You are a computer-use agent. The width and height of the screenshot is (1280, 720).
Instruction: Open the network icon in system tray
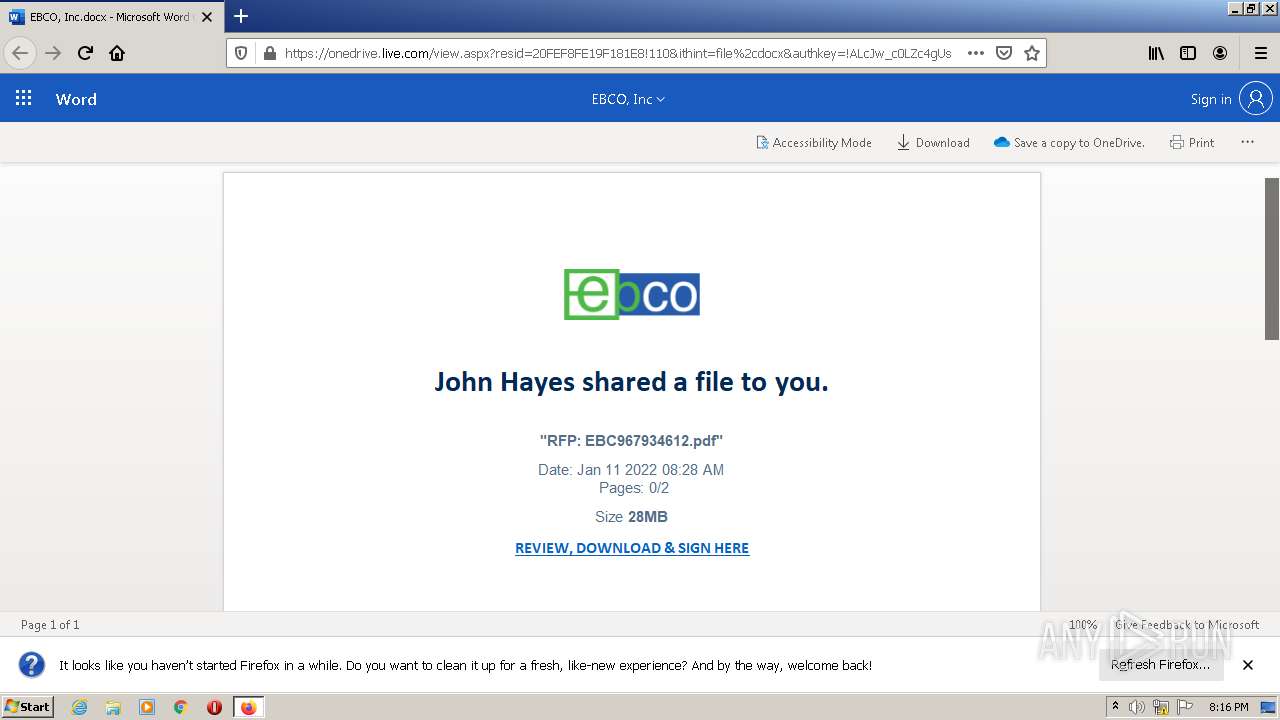pyautogui.click(x=1160, y=707)
